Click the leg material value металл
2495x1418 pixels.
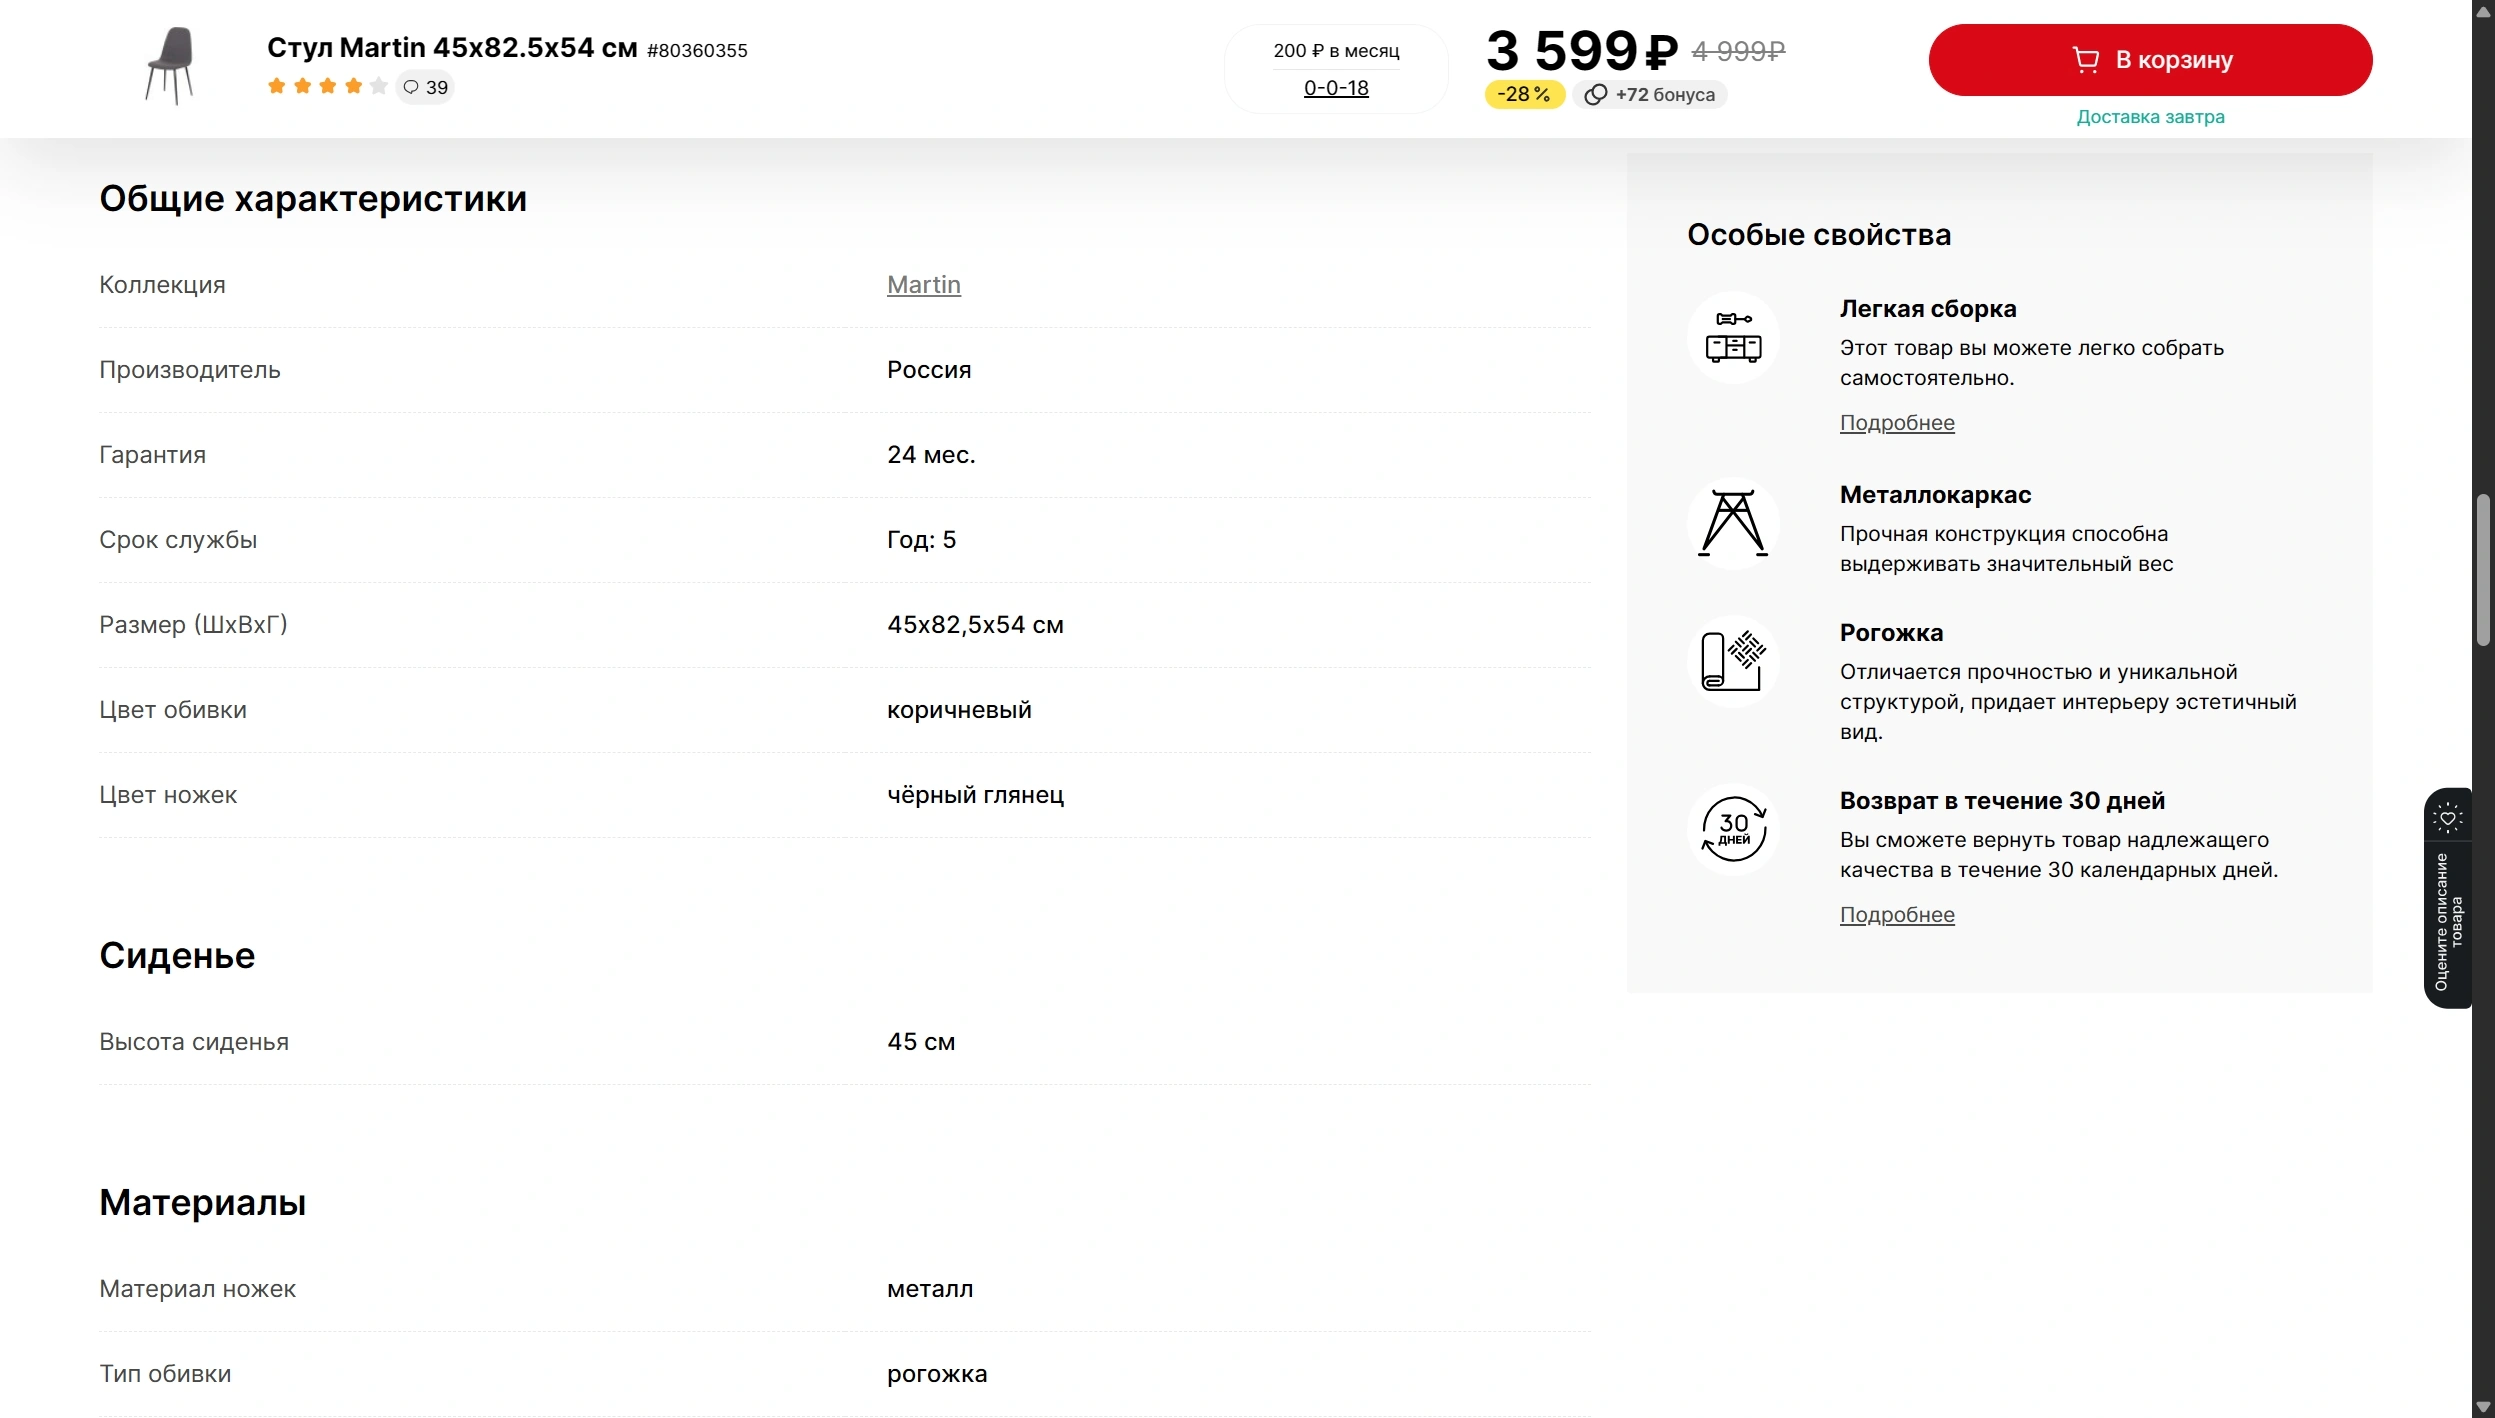[x=930, y=1289]
